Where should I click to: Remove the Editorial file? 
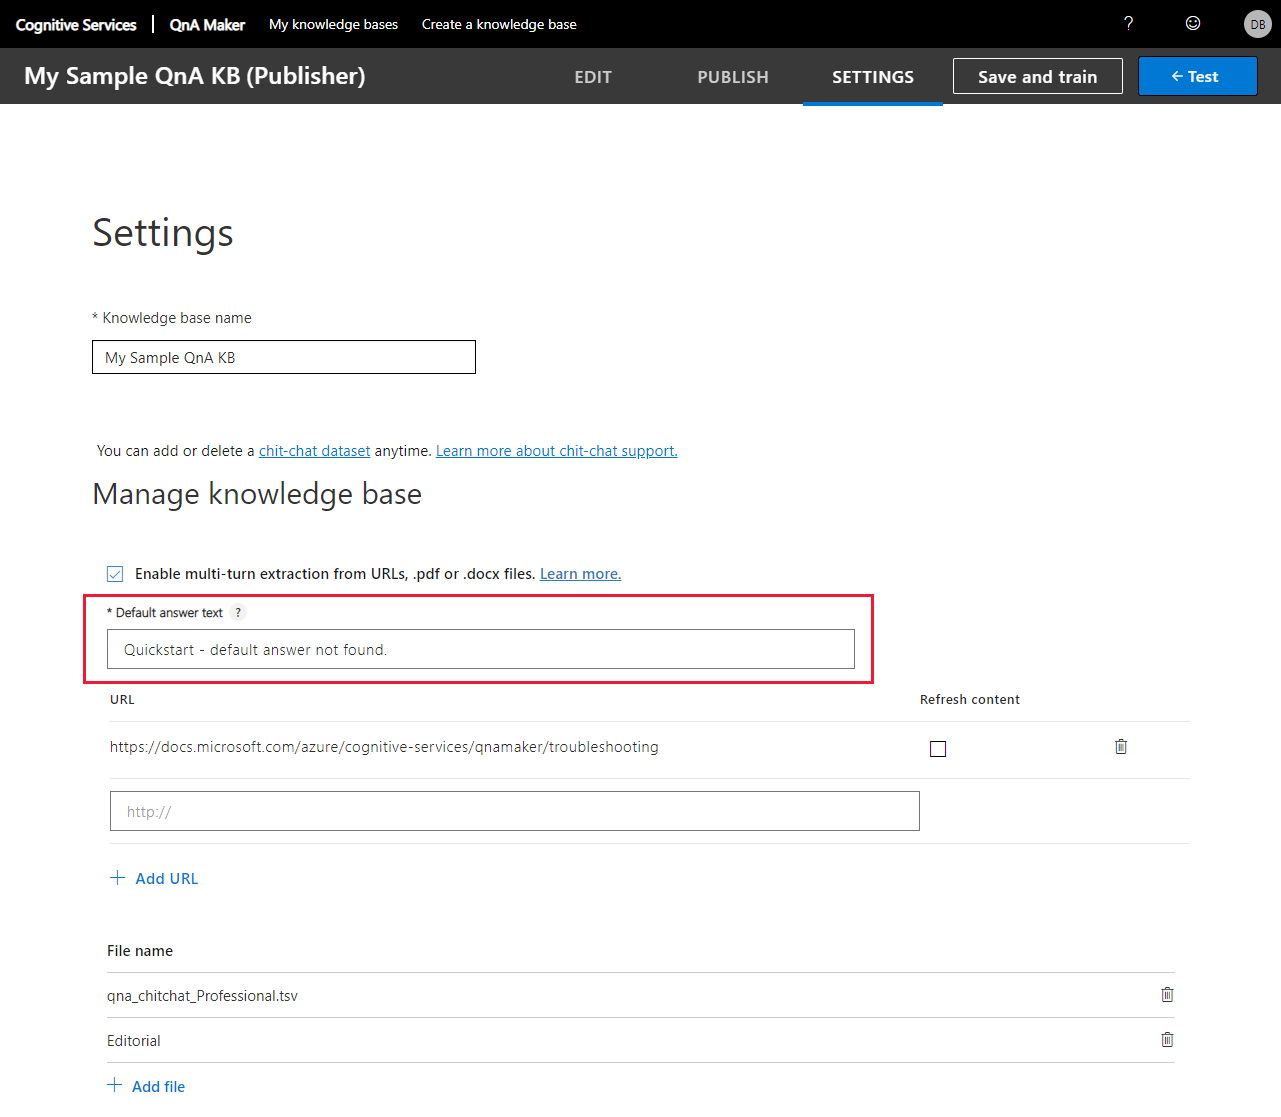(x=1166, y=1039)
